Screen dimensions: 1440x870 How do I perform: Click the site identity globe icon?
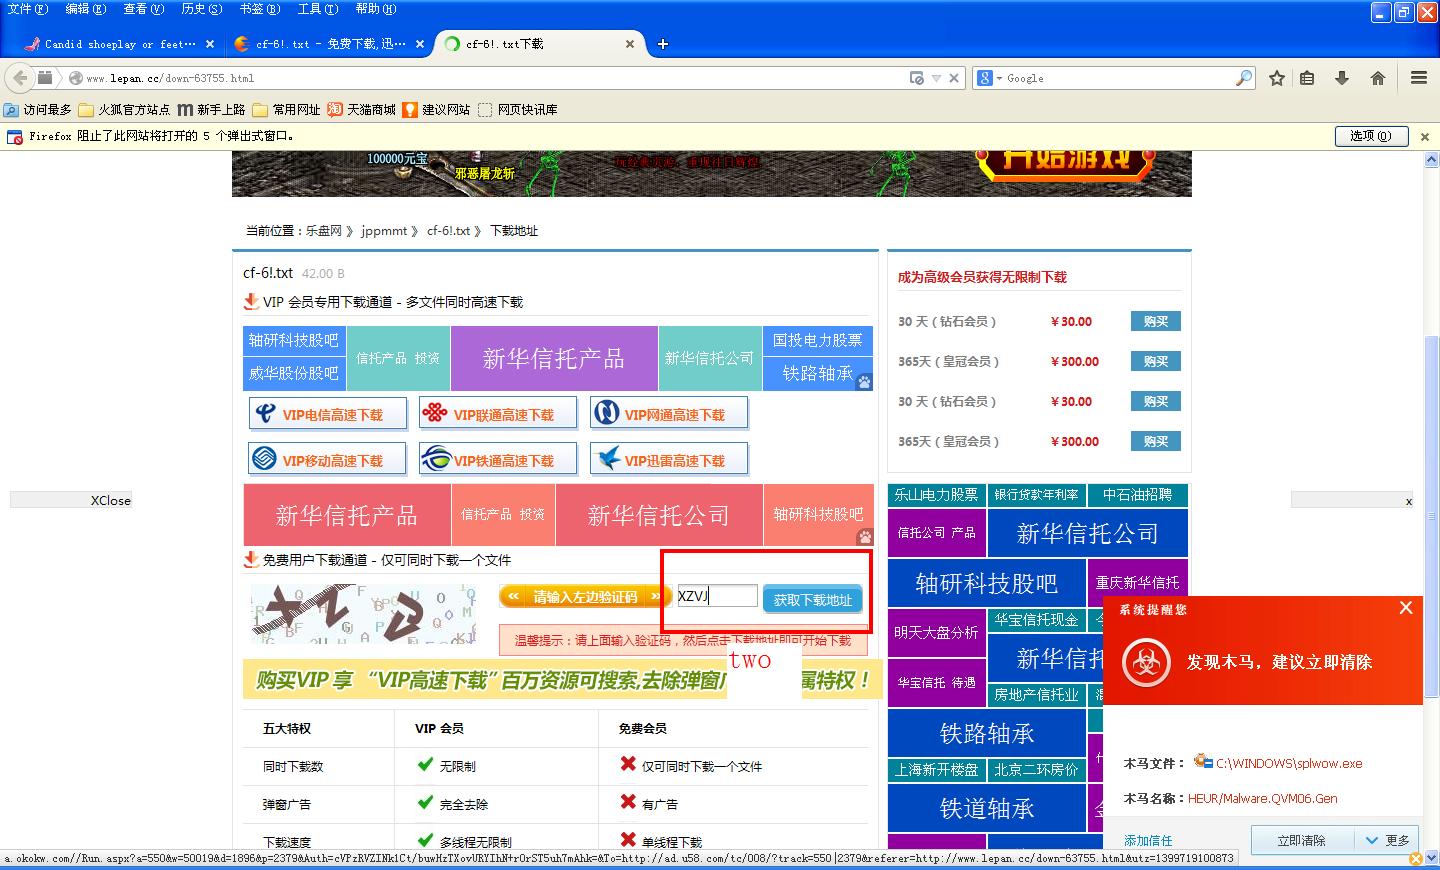point(74,78)
